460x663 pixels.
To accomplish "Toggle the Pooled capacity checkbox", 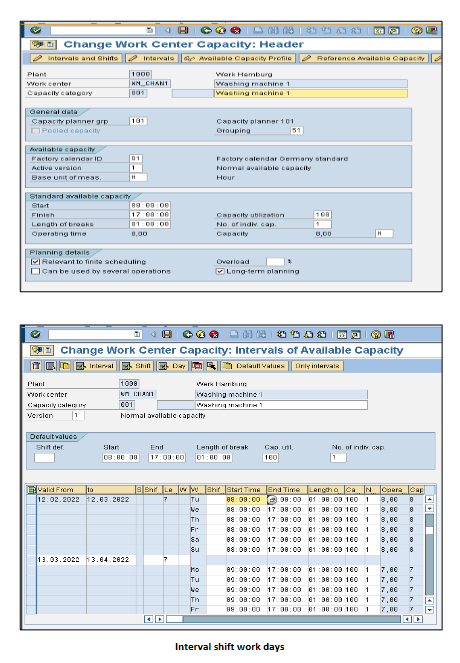I will 36,130.
